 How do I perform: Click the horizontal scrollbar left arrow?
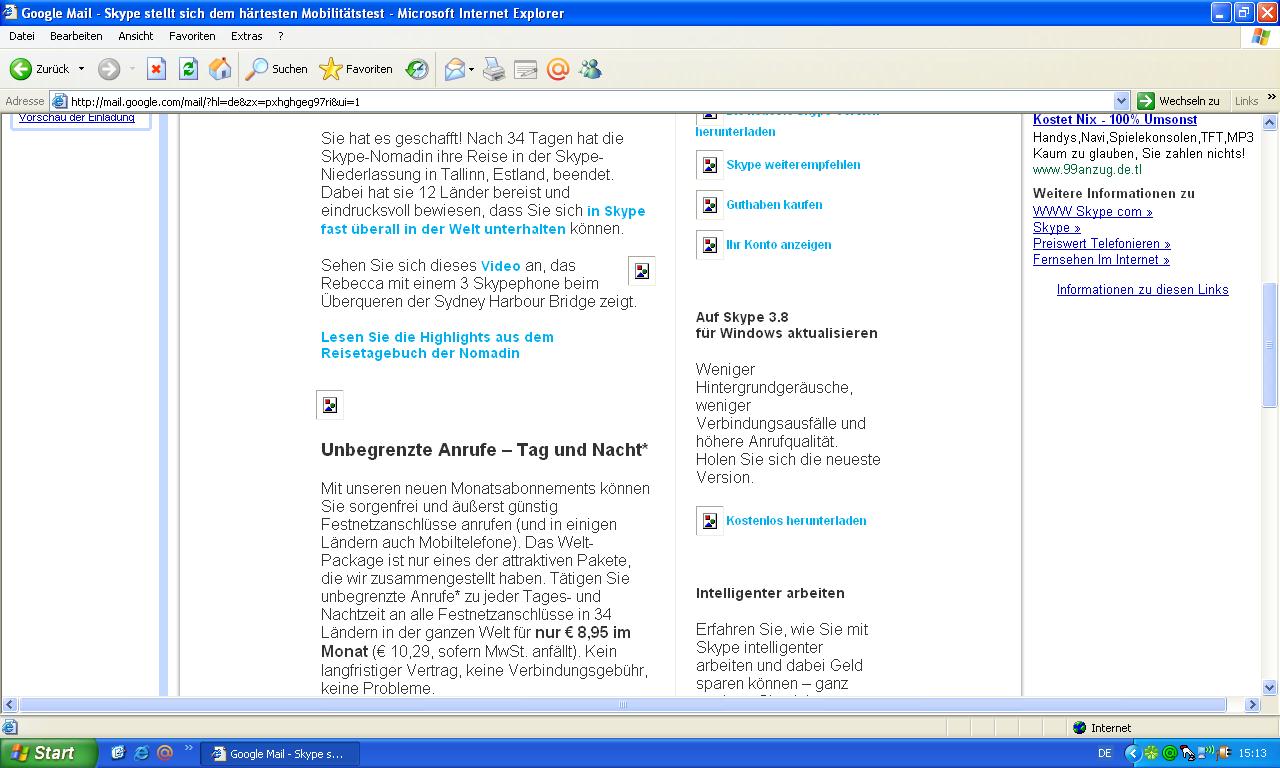pos(9,705)
